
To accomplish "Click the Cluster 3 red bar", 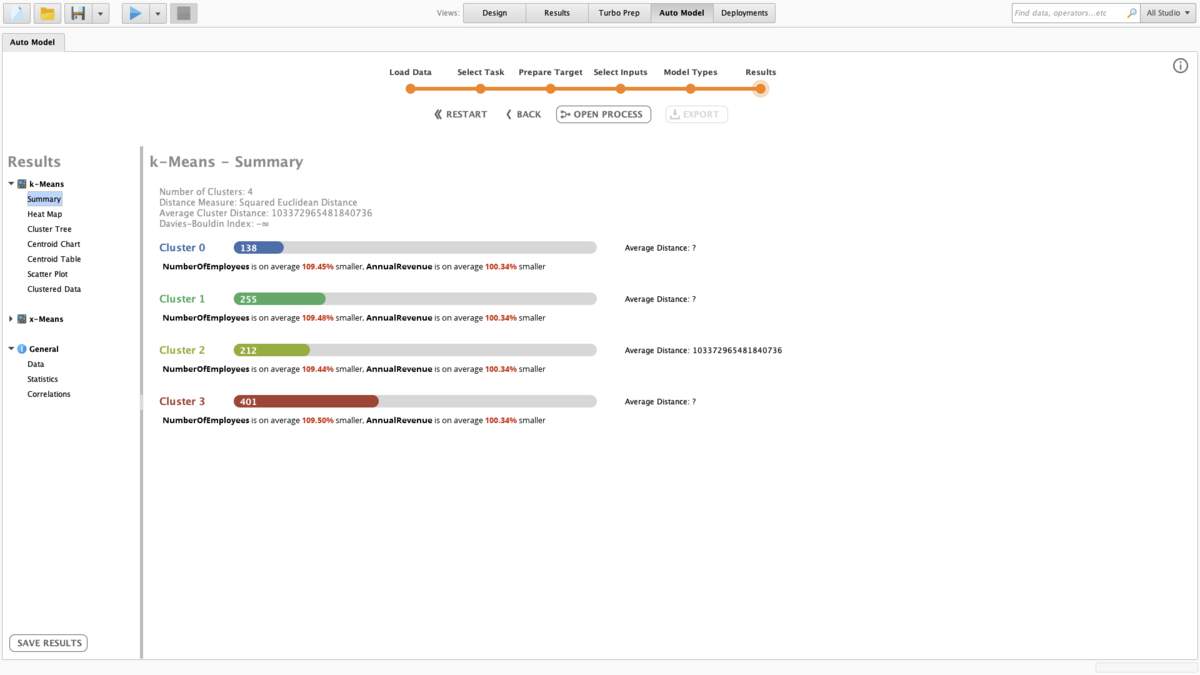I will point(306,401).
